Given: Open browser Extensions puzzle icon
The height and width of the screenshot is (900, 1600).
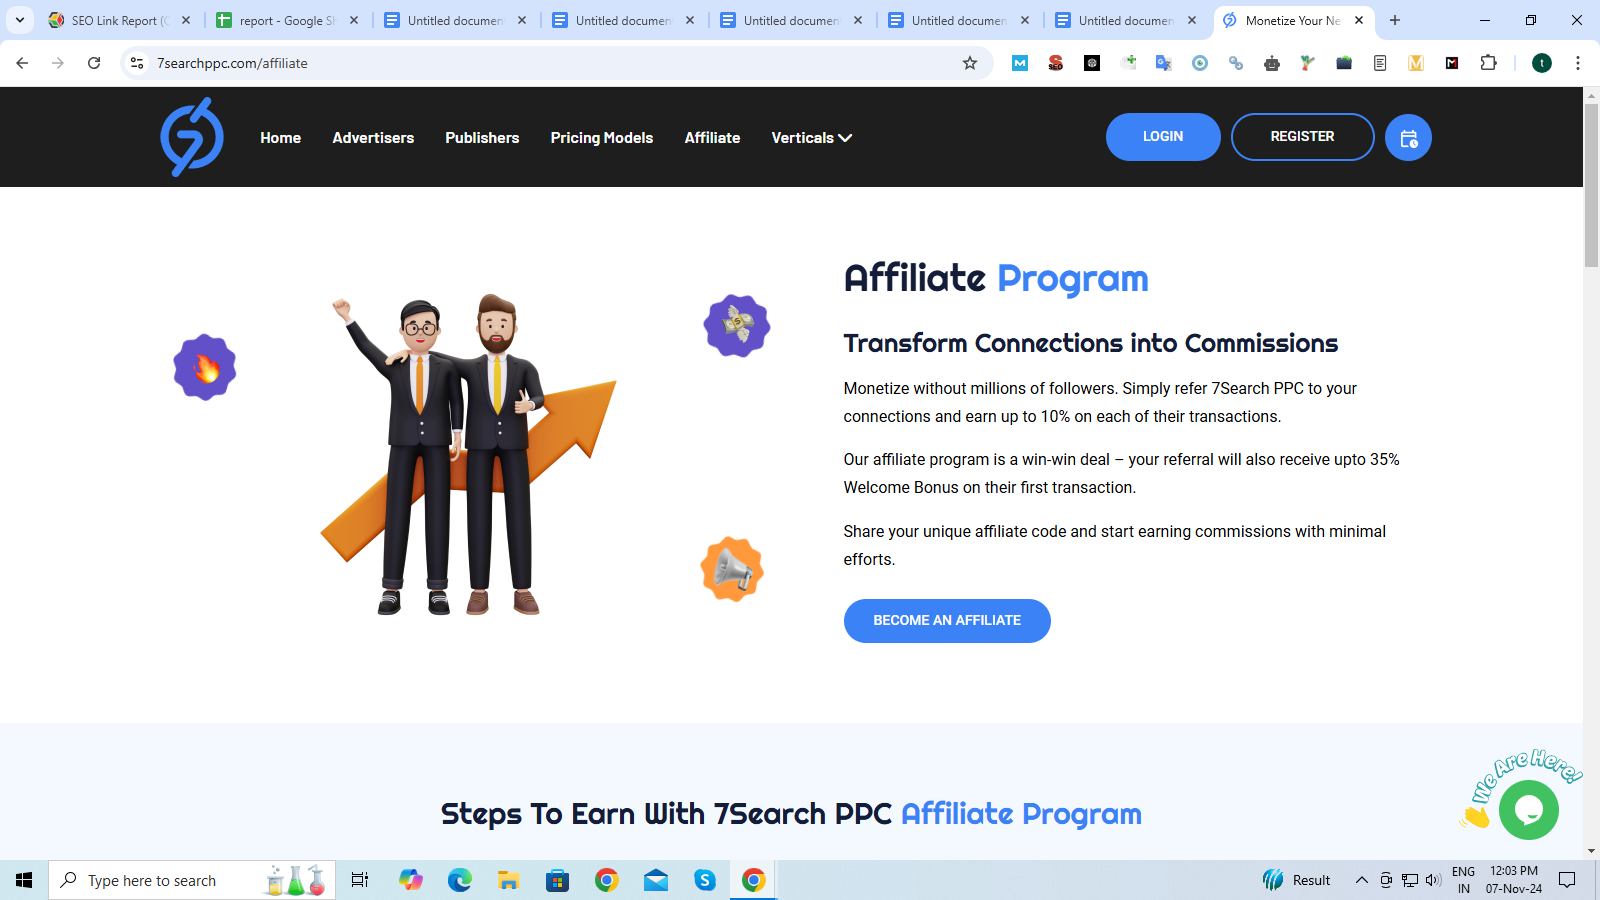Looking at the screenshot, I should click(x=1488, y=63).
